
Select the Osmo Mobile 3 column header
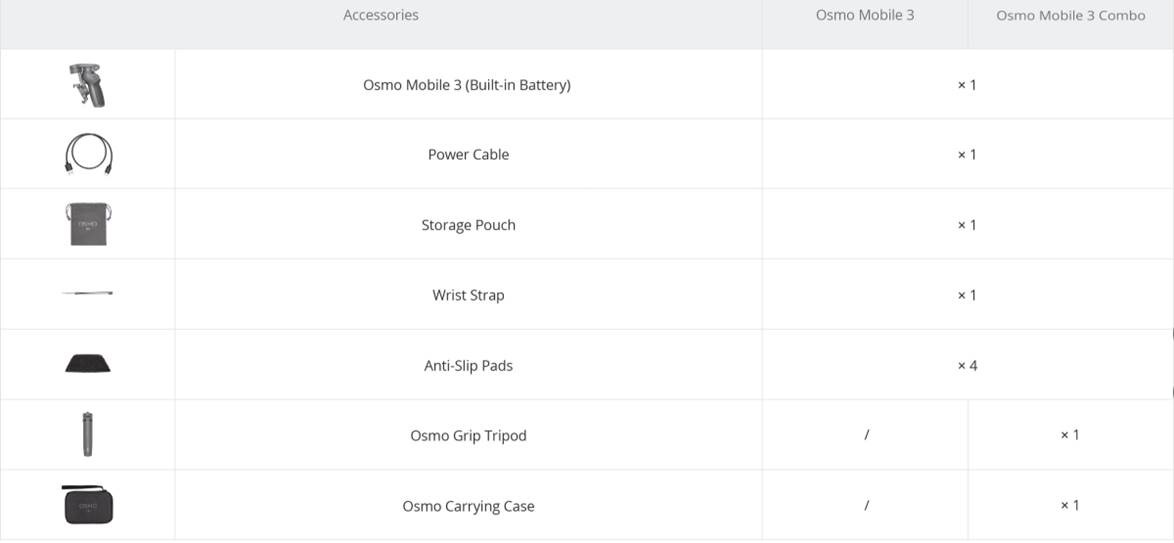[864, 15]
